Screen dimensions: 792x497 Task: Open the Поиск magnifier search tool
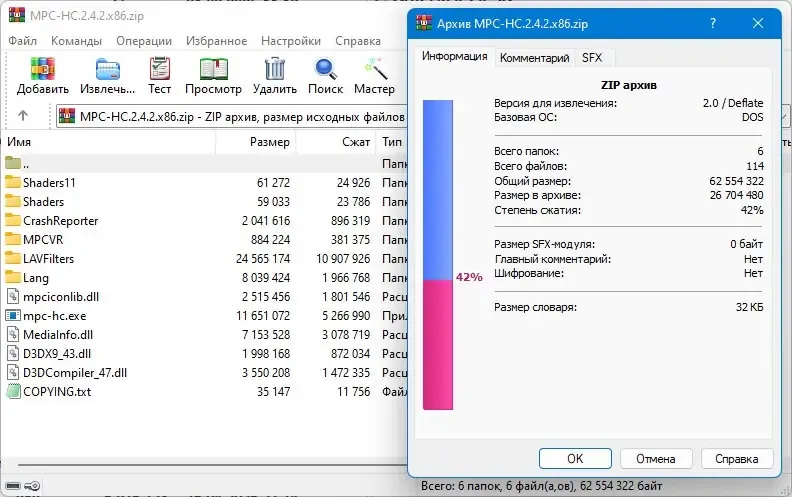(x=325, y=69)
